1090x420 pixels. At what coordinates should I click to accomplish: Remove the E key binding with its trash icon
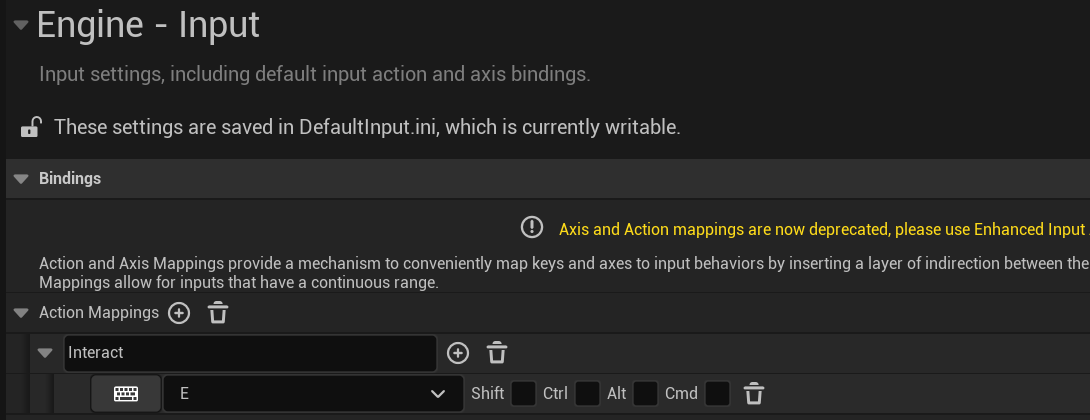(754, 394)
